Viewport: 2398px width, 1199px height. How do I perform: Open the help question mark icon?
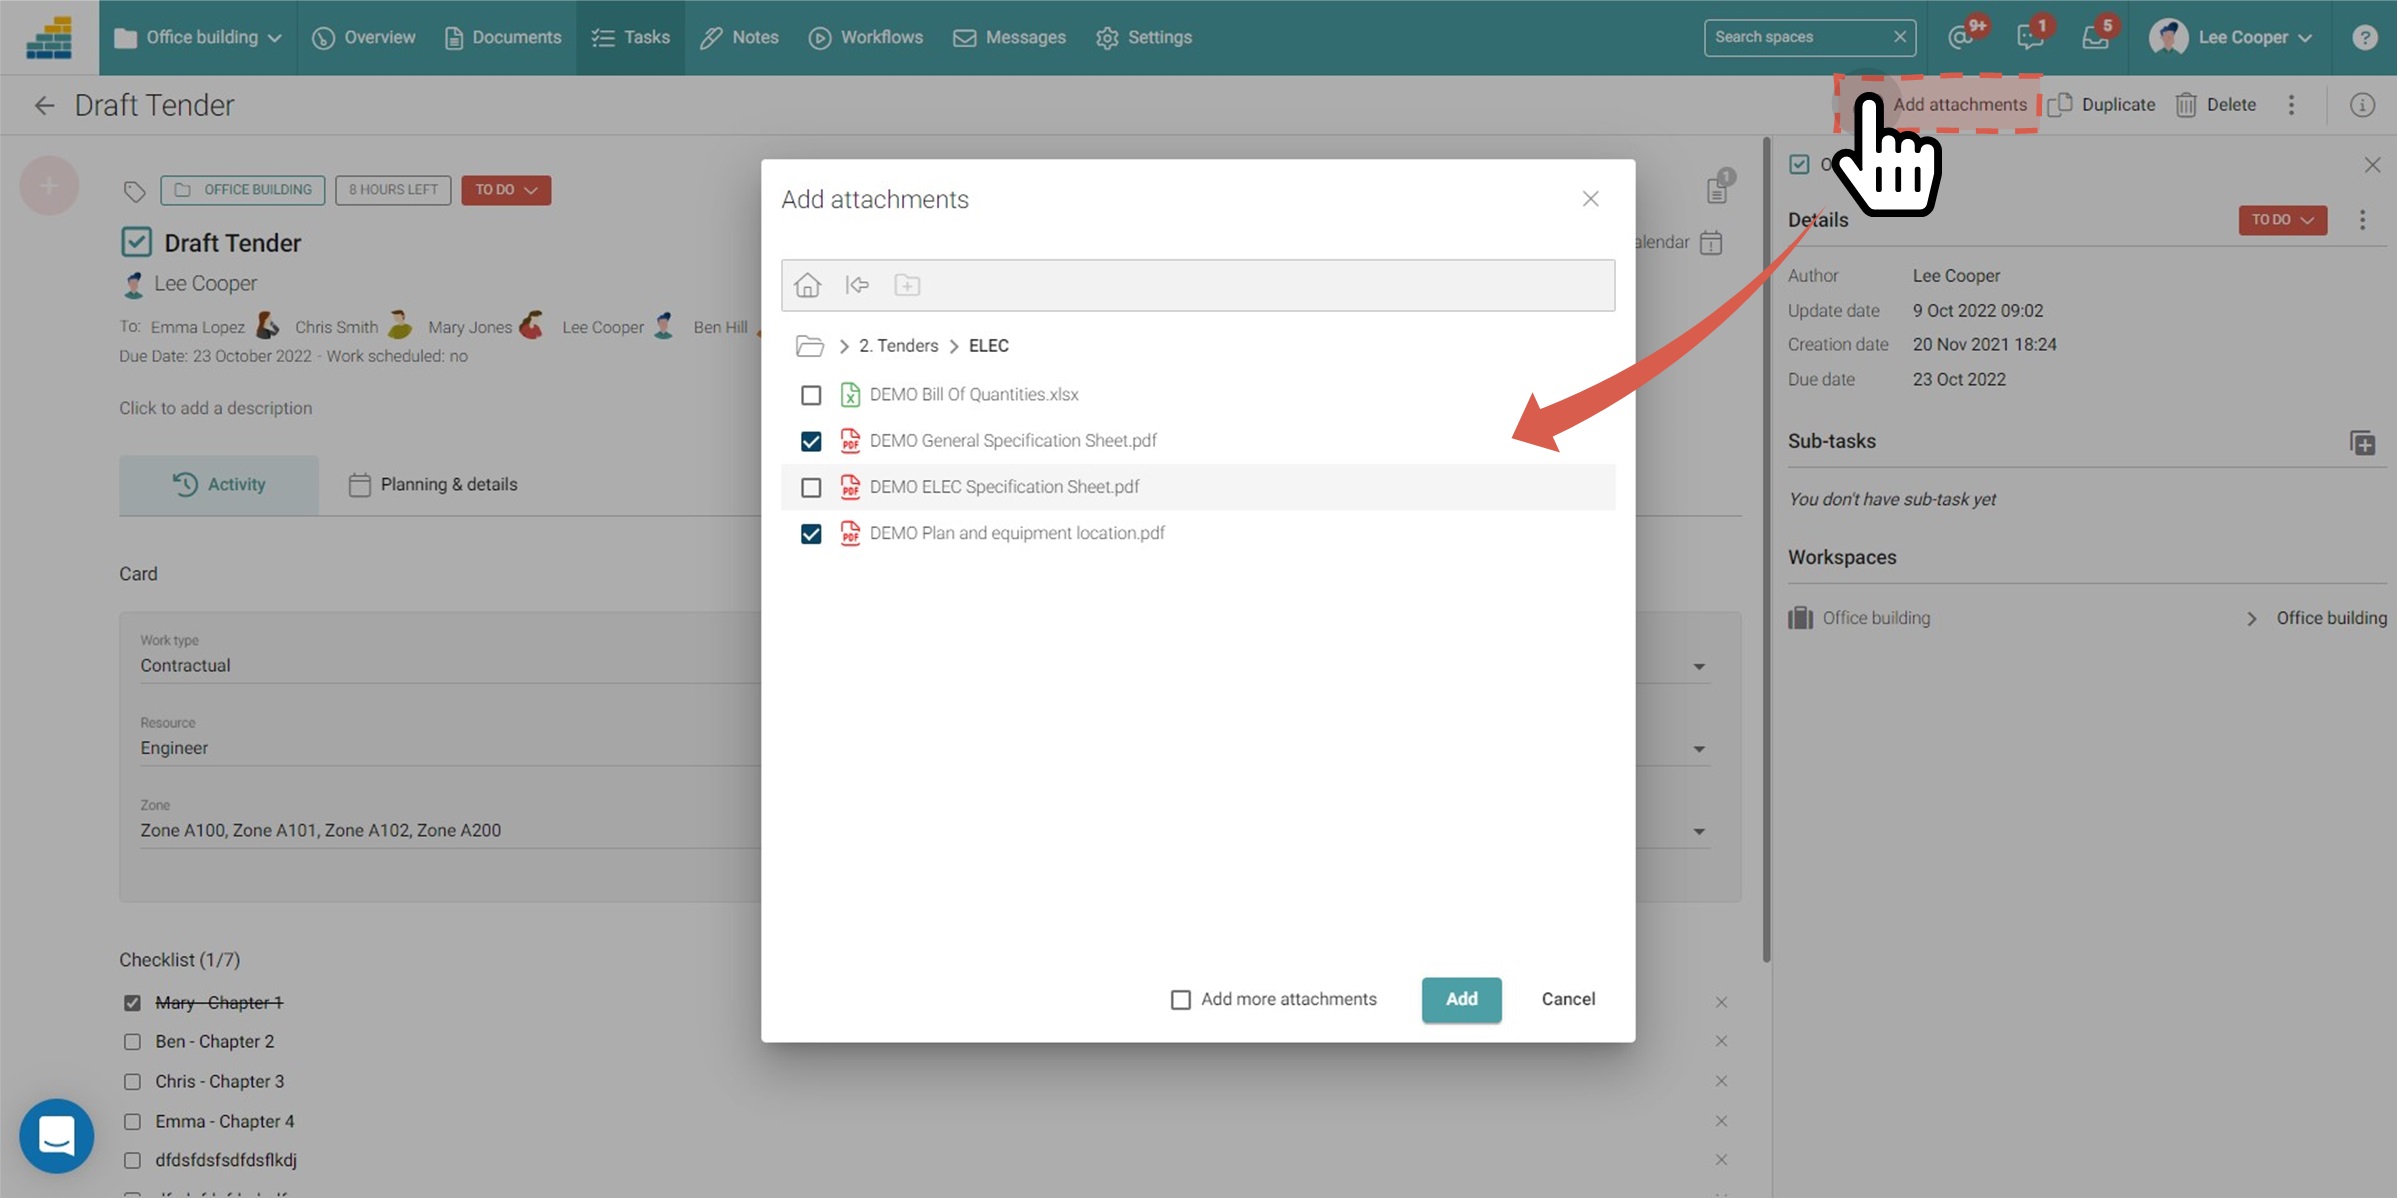(x=2364, y=37)
